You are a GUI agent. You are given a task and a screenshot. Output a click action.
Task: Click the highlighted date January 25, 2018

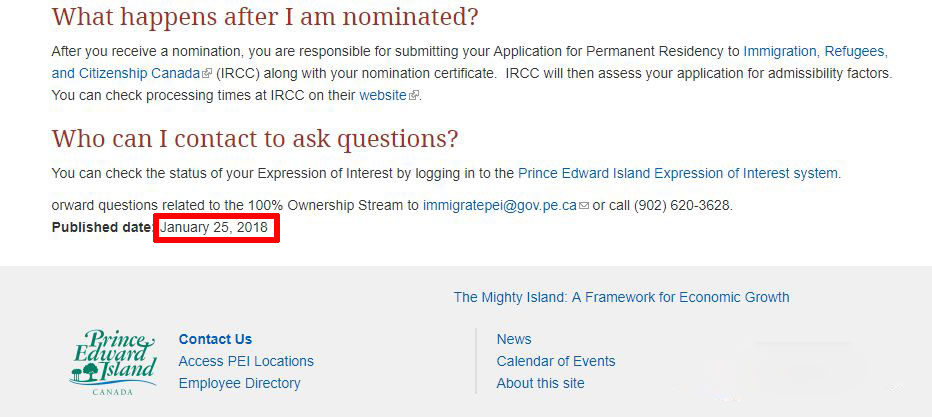pyautogui.click(x=214, y=228)
